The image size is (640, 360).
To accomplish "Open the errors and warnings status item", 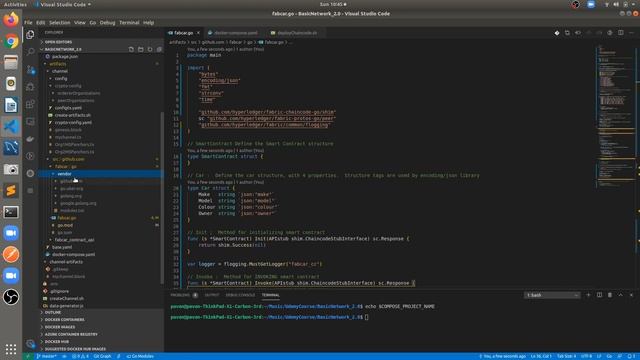I will pos(80,356).
